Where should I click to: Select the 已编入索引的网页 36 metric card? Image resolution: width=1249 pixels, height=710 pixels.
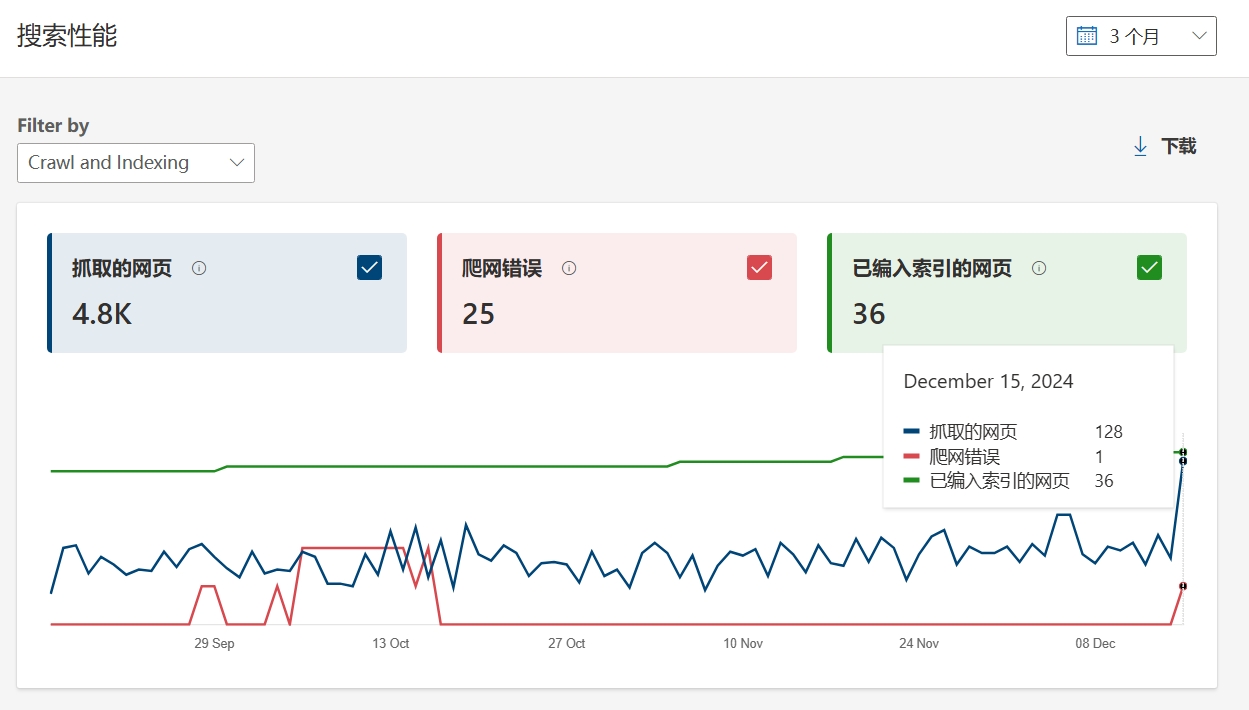(1007, 293)
